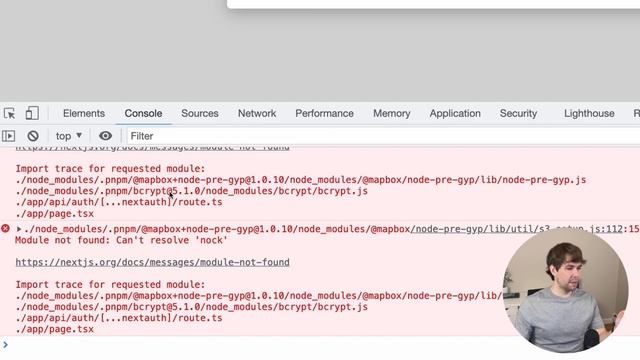
Task: Click the red error icon beside the nock error
Action: (5, 229)
